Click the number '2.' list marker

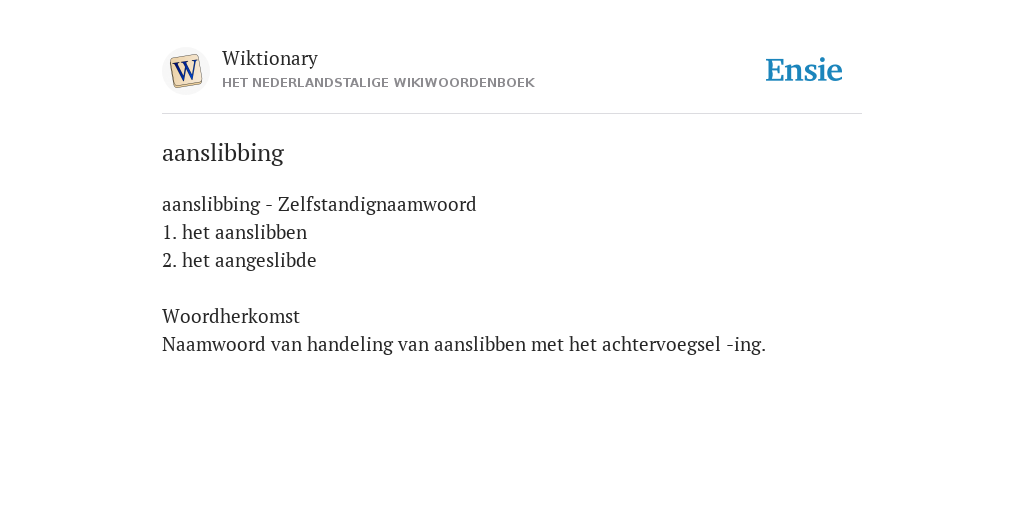coord(169,261)
